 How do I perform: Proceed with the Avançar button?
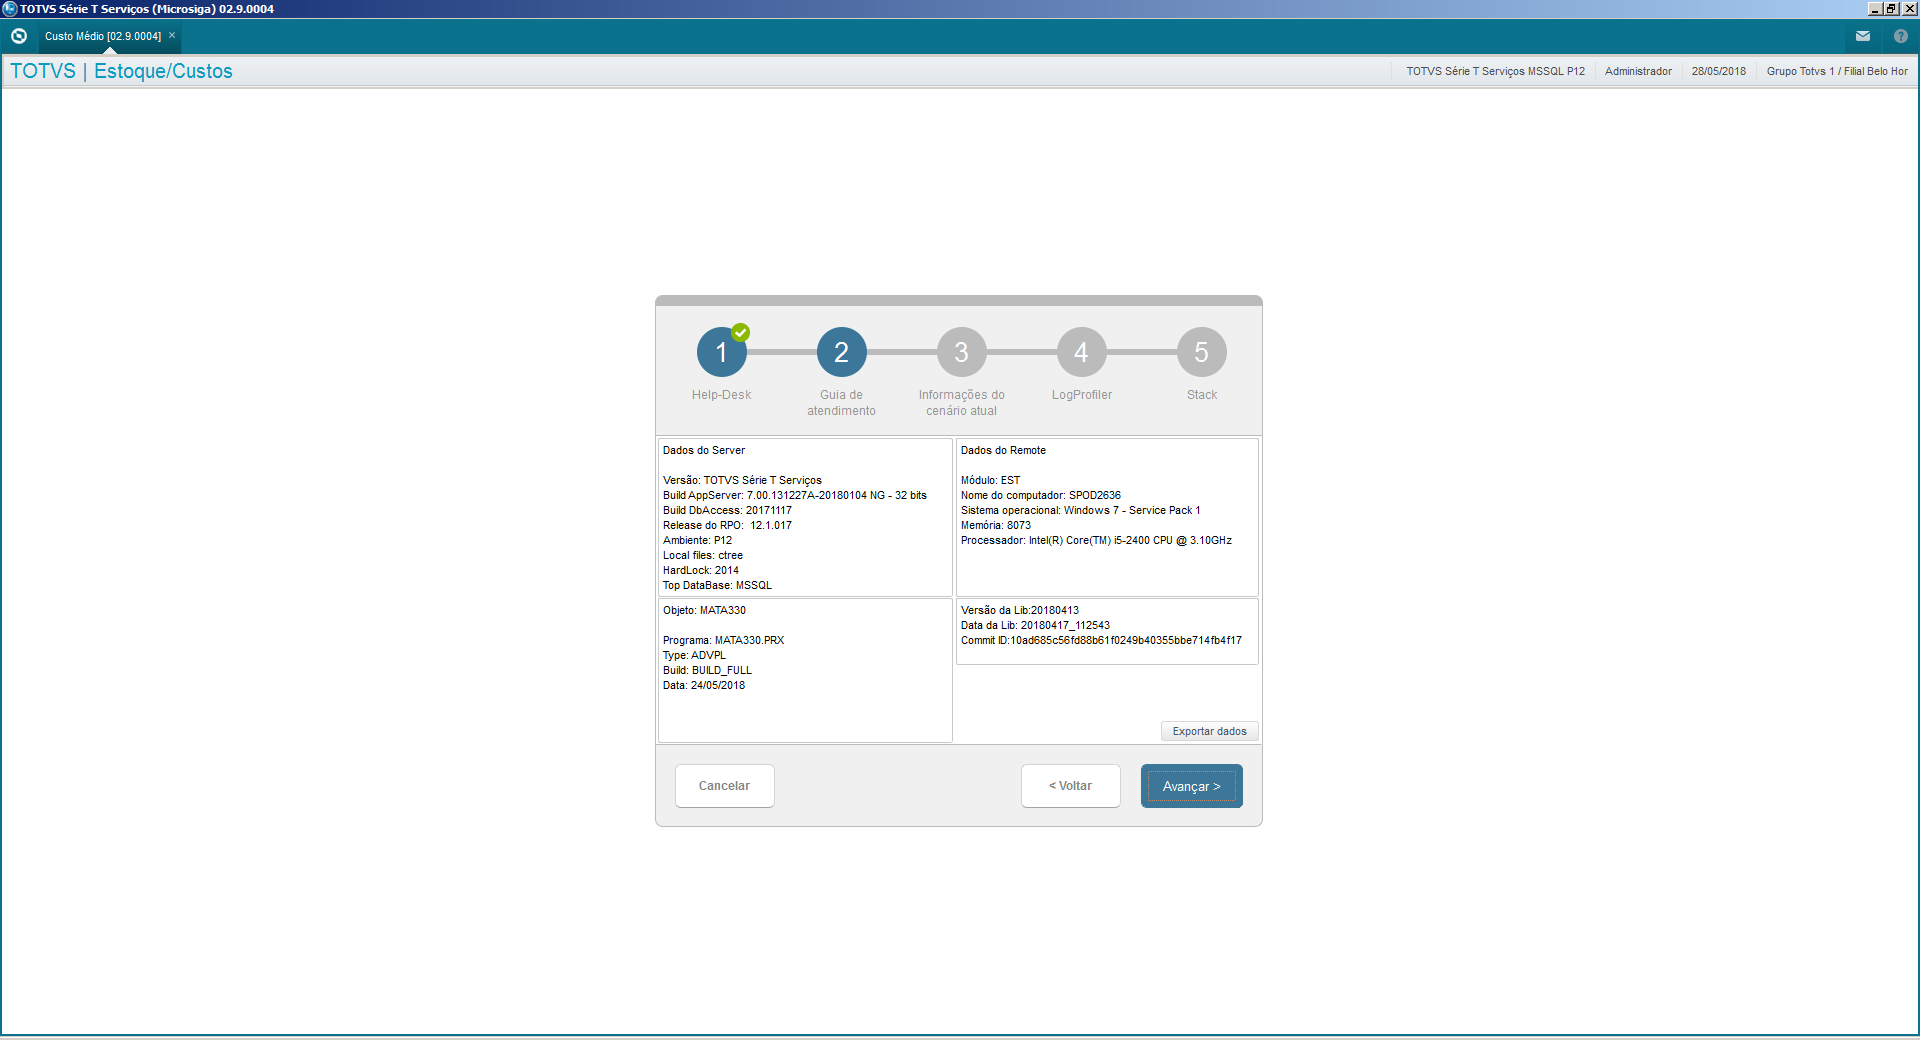pos(1191,786)
